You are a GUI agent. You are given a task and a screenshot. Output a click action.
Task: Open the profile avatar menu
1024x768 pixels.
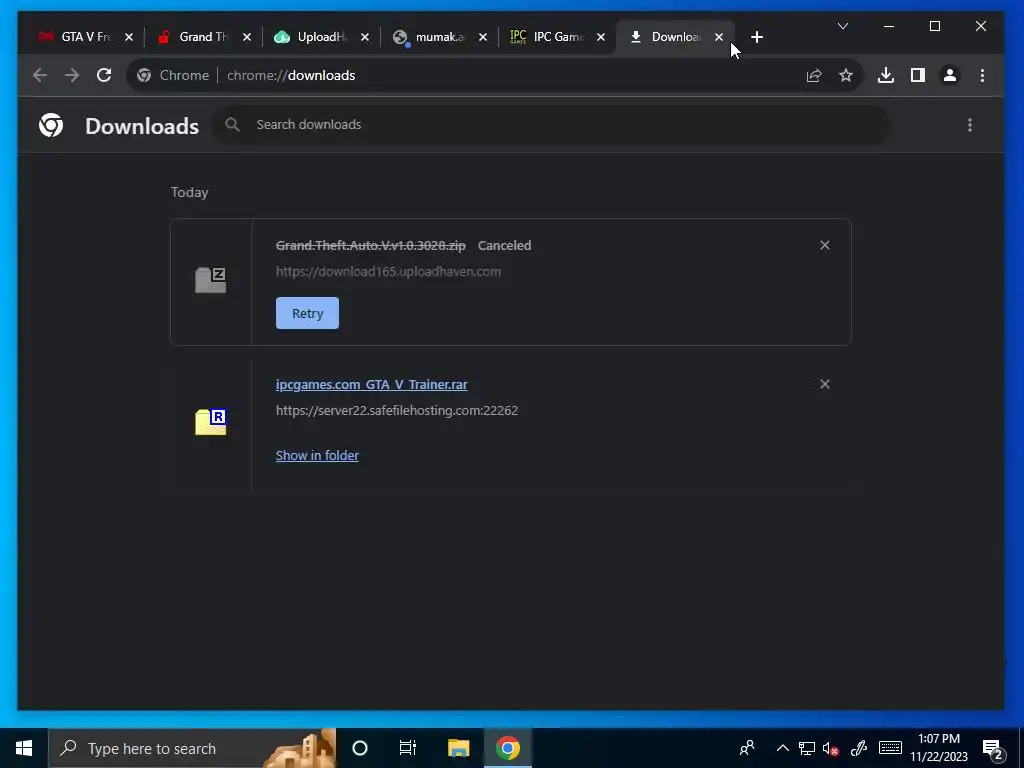(x=950, y=75)
